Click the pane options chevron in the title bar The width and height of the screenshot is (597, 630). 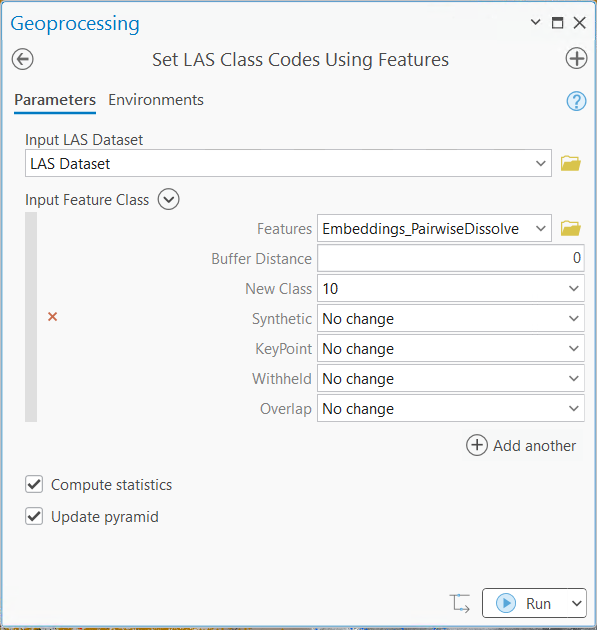535,22
